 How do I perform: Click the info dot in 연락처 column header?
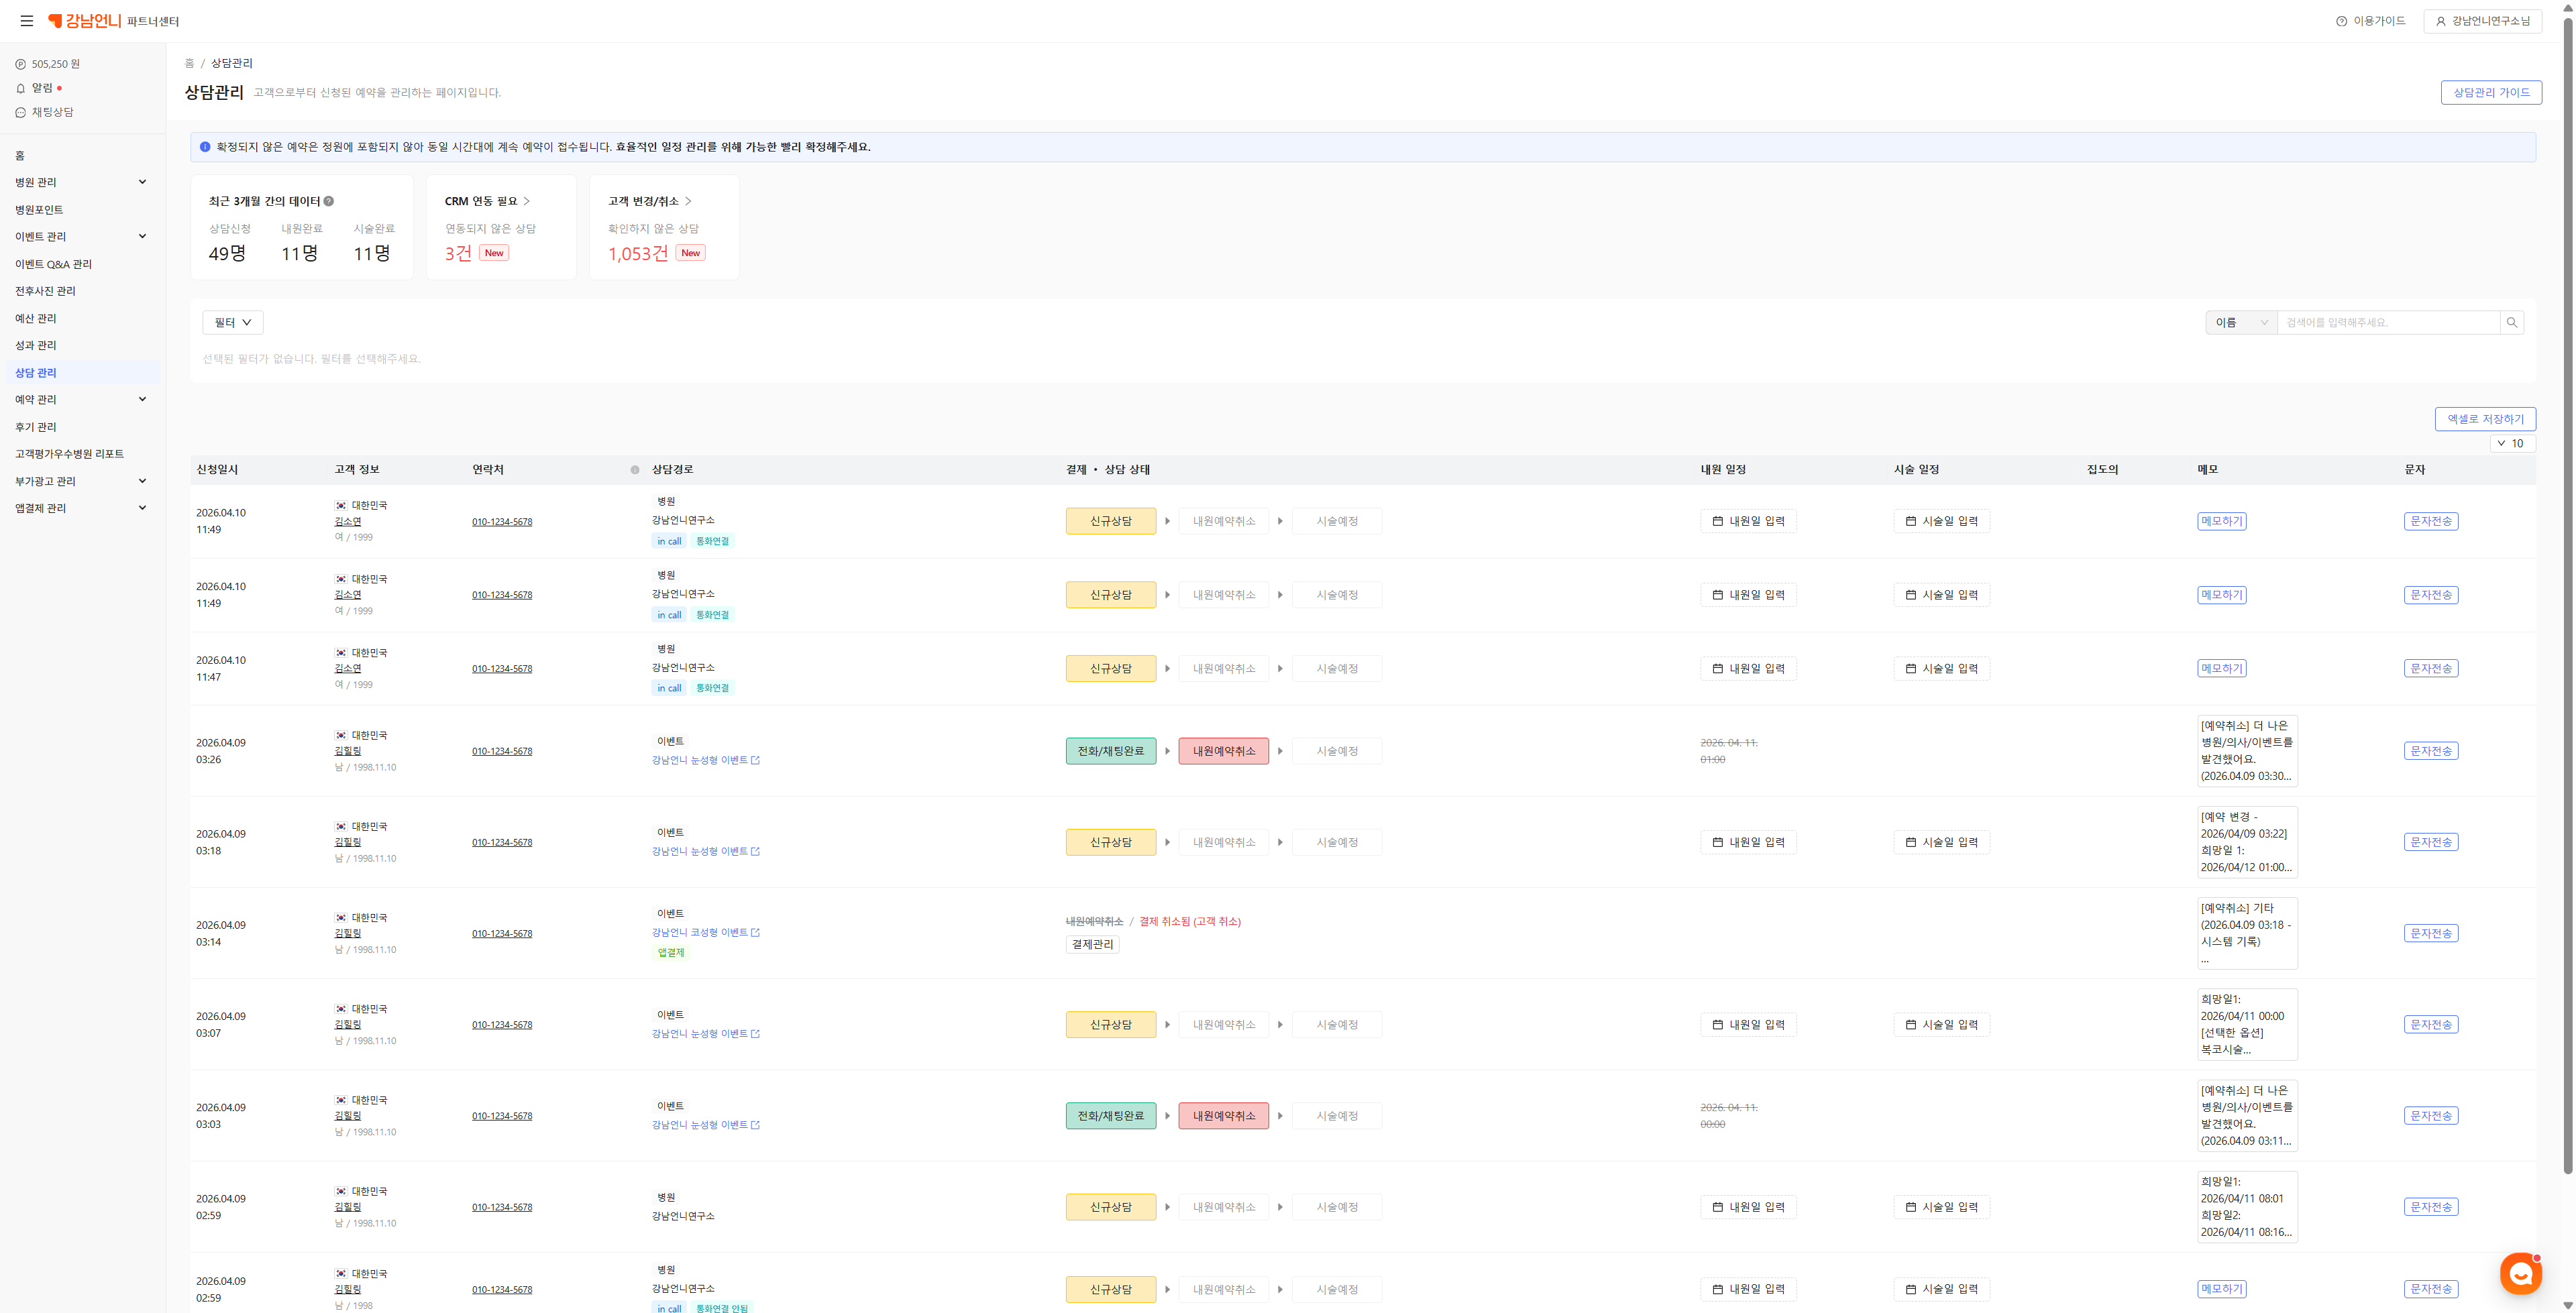pyautogui.click(x=634, y=470)
